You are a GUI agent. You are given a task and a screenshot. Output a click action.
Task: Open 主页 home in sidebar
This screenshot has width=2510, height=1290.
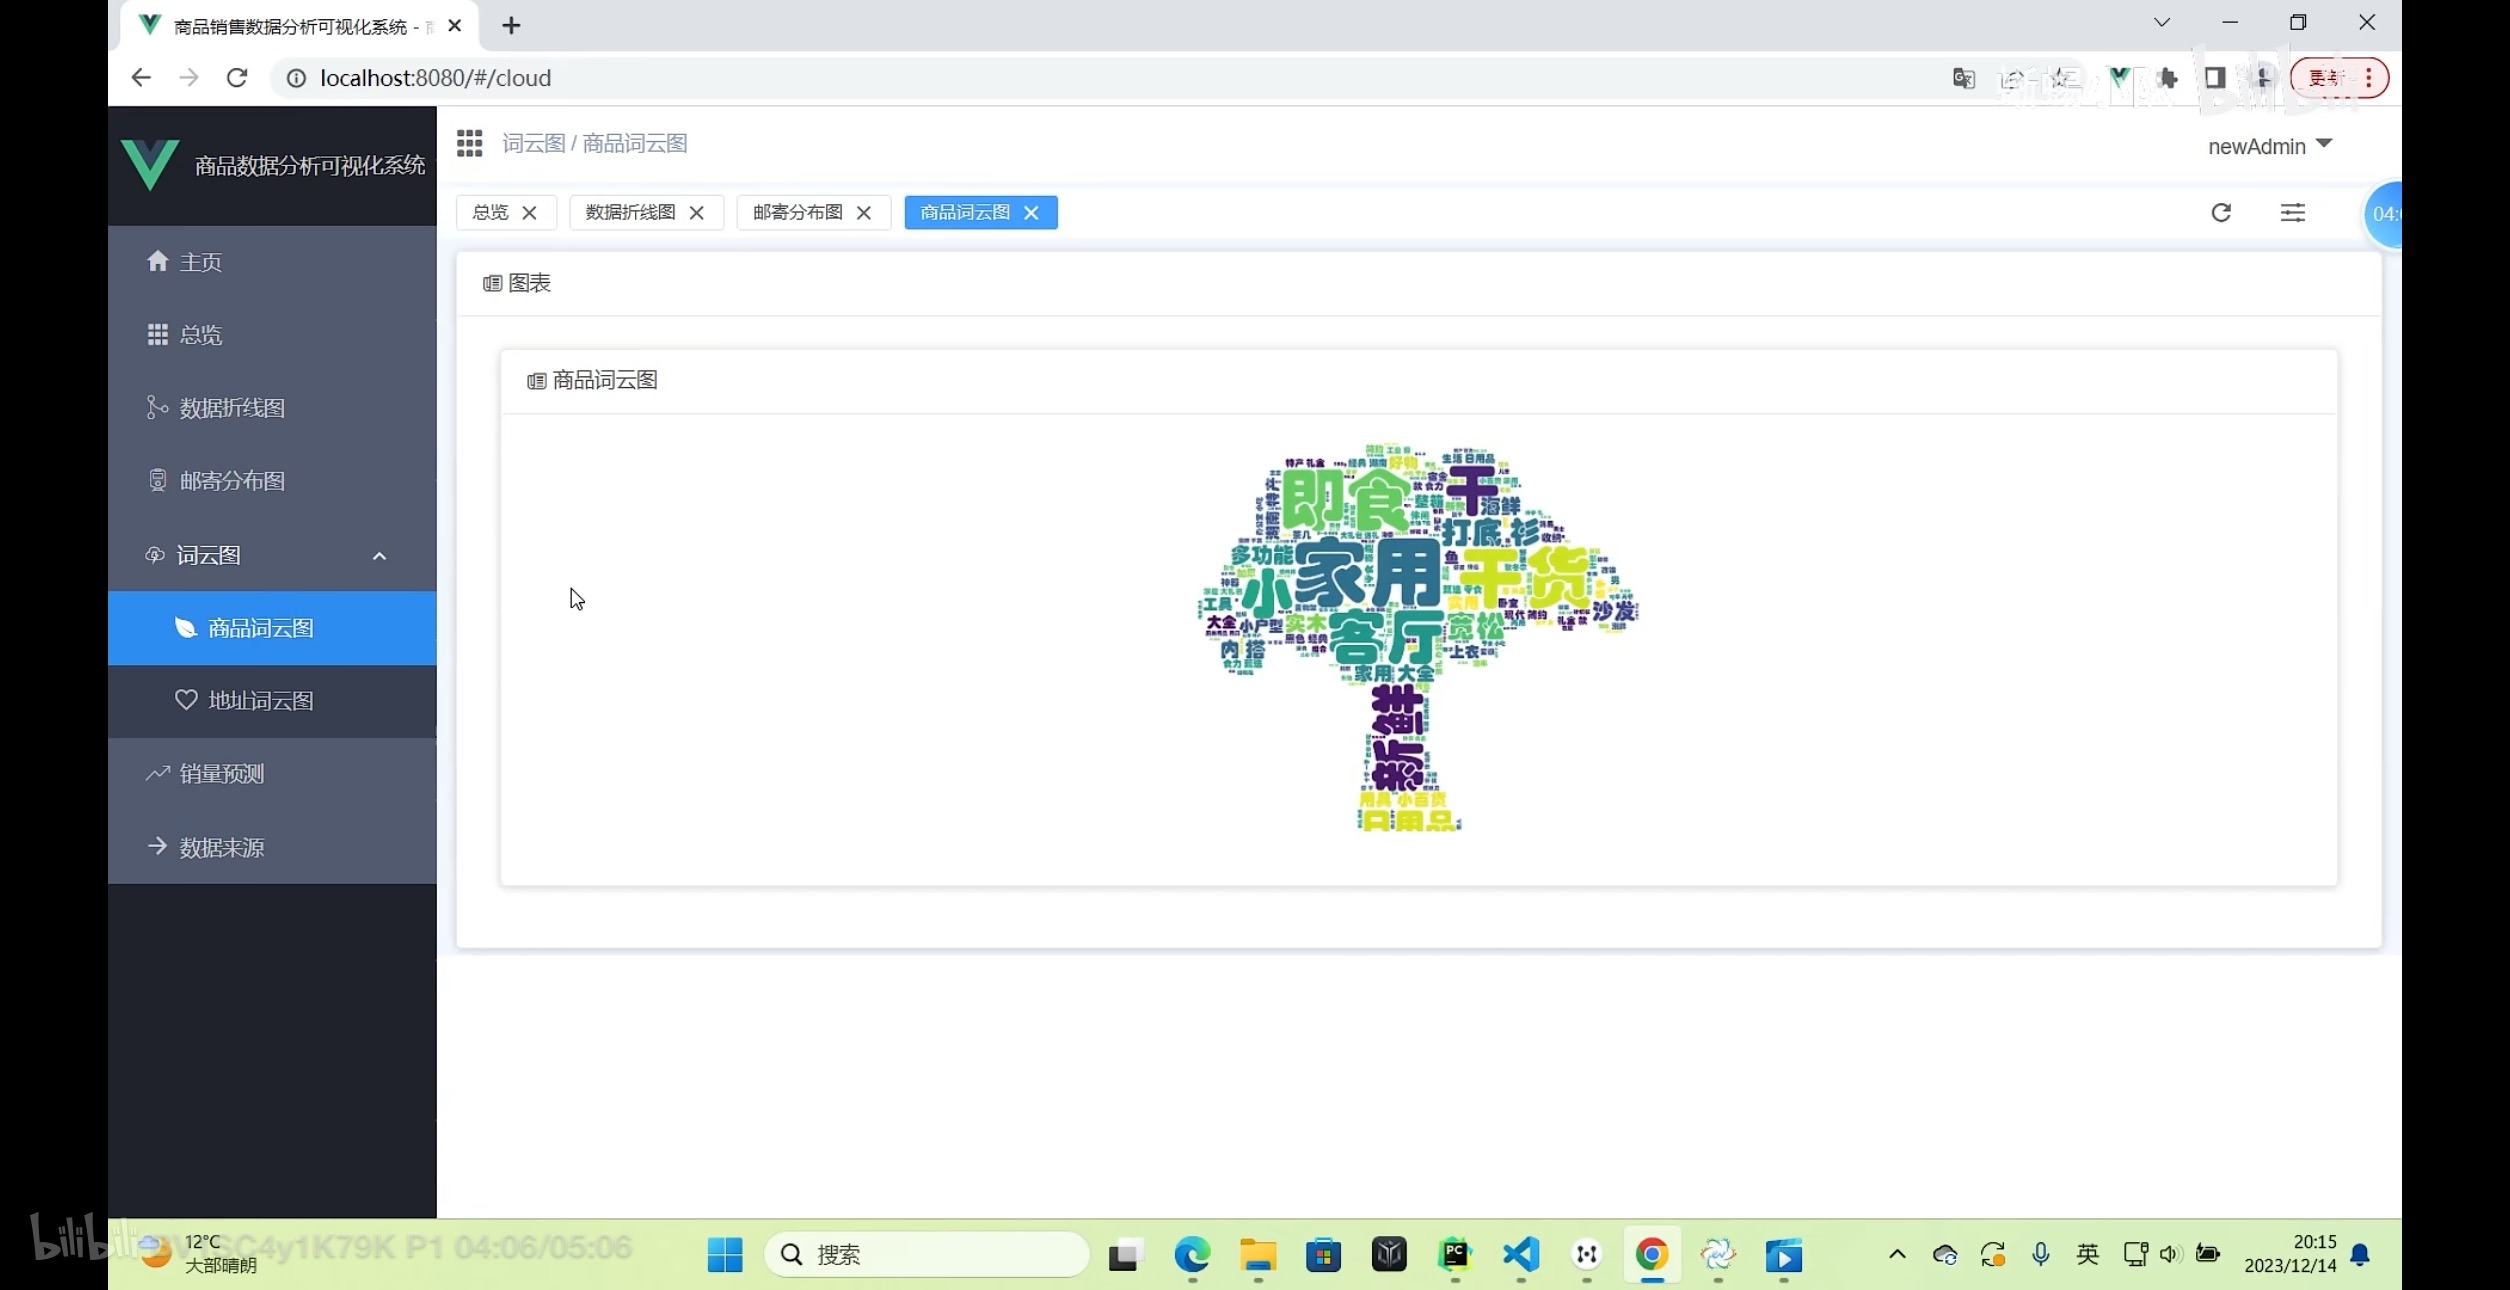pyautogui.click(x=200, y=262)
